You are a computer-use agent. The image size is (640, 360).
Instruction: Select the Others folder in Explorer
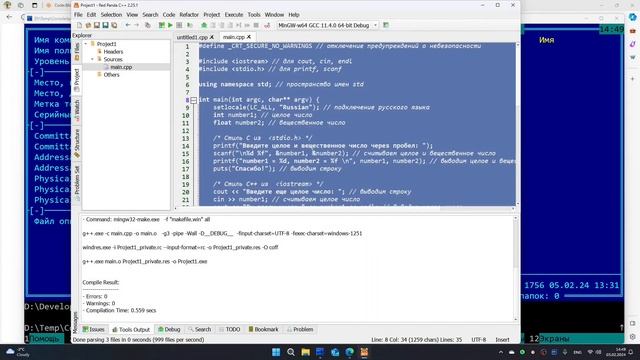click(x=111, y=75)
